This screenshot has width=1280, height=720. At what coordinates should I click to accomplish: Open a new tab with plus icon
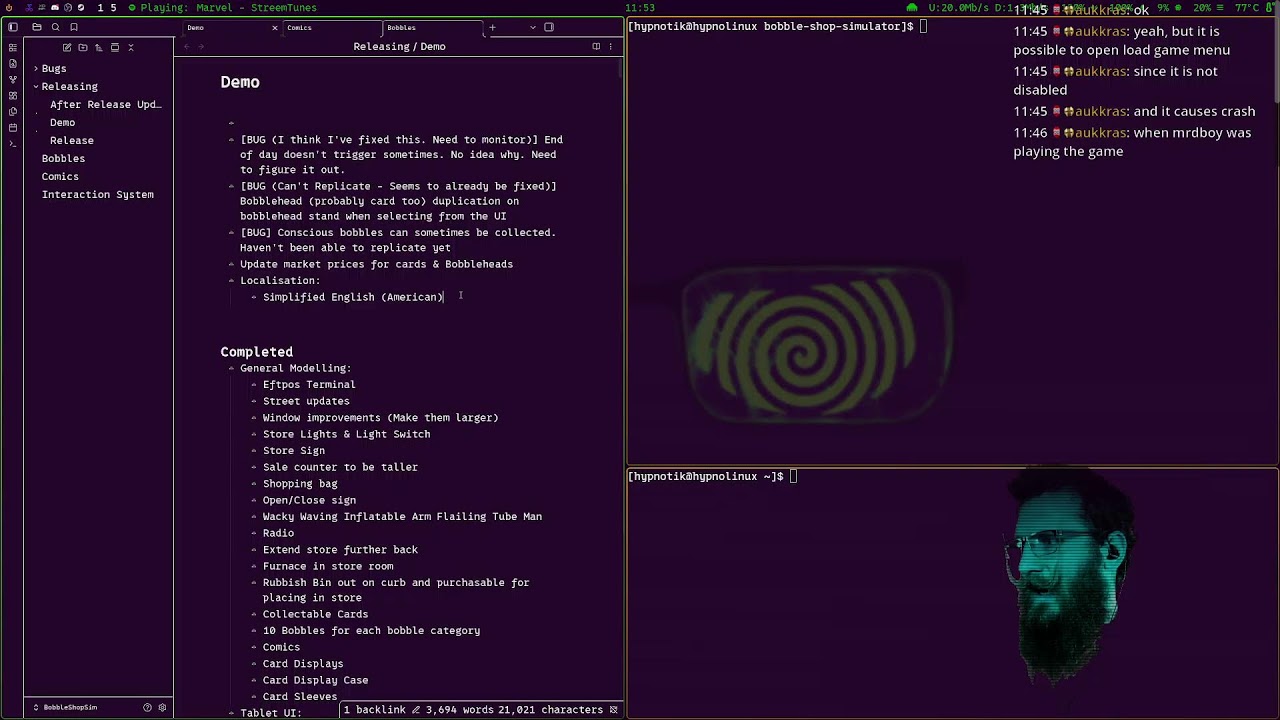tap(492, 27)
